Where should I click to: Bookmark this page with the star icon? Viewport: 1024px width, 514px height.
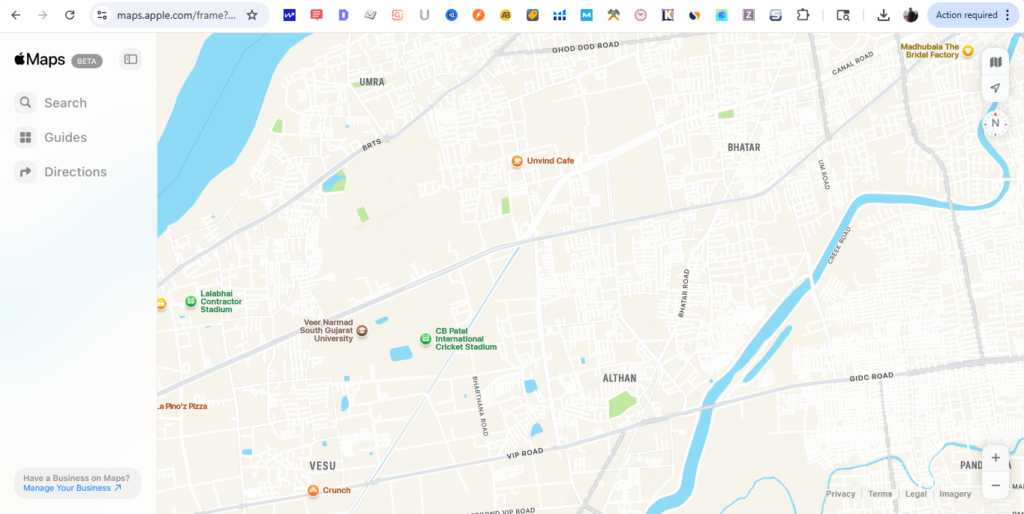252,15
